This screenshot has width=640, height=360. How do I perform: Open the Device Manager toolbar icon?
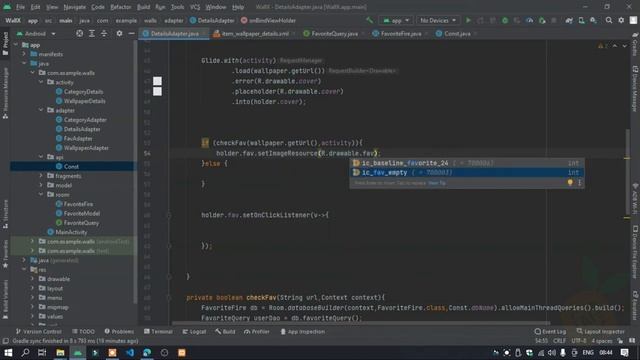pos(581,20)
